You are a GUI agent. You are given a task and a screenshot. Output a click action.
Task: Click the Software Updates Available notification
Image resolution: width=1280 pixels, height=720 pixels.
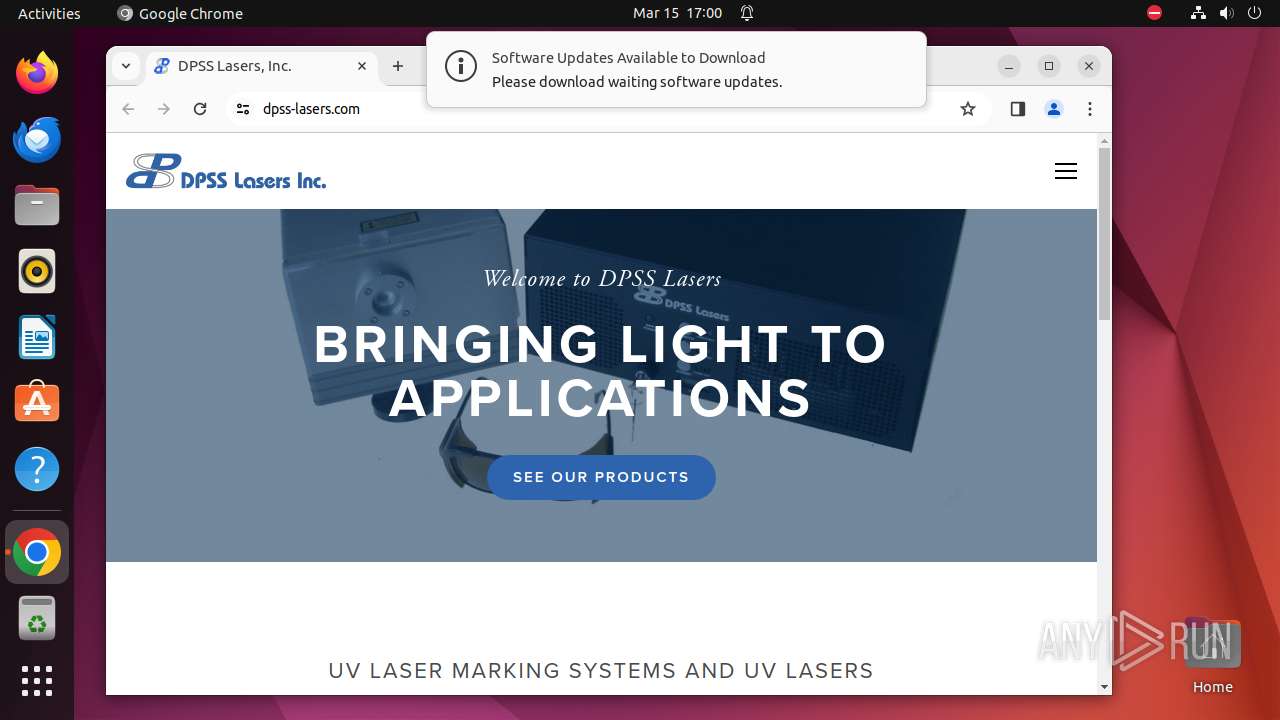pos(676,69)
